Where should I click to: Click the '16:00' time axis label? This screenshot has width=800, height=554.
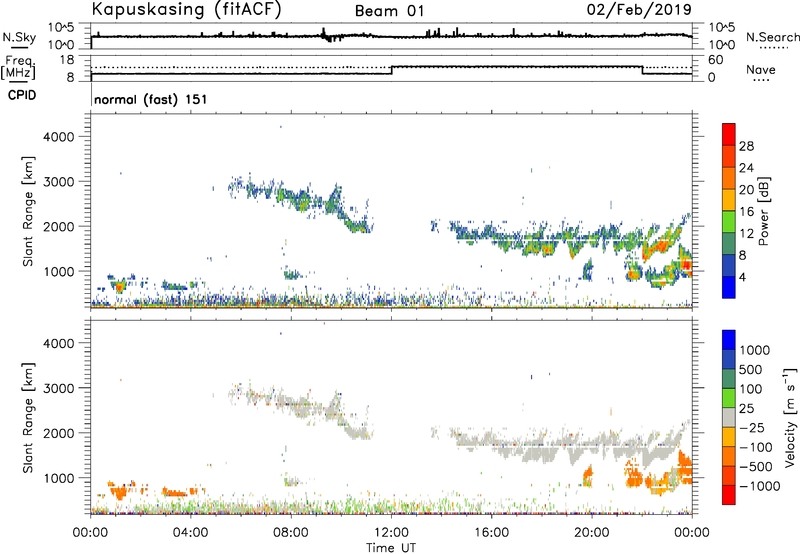(x=491, y=533)
